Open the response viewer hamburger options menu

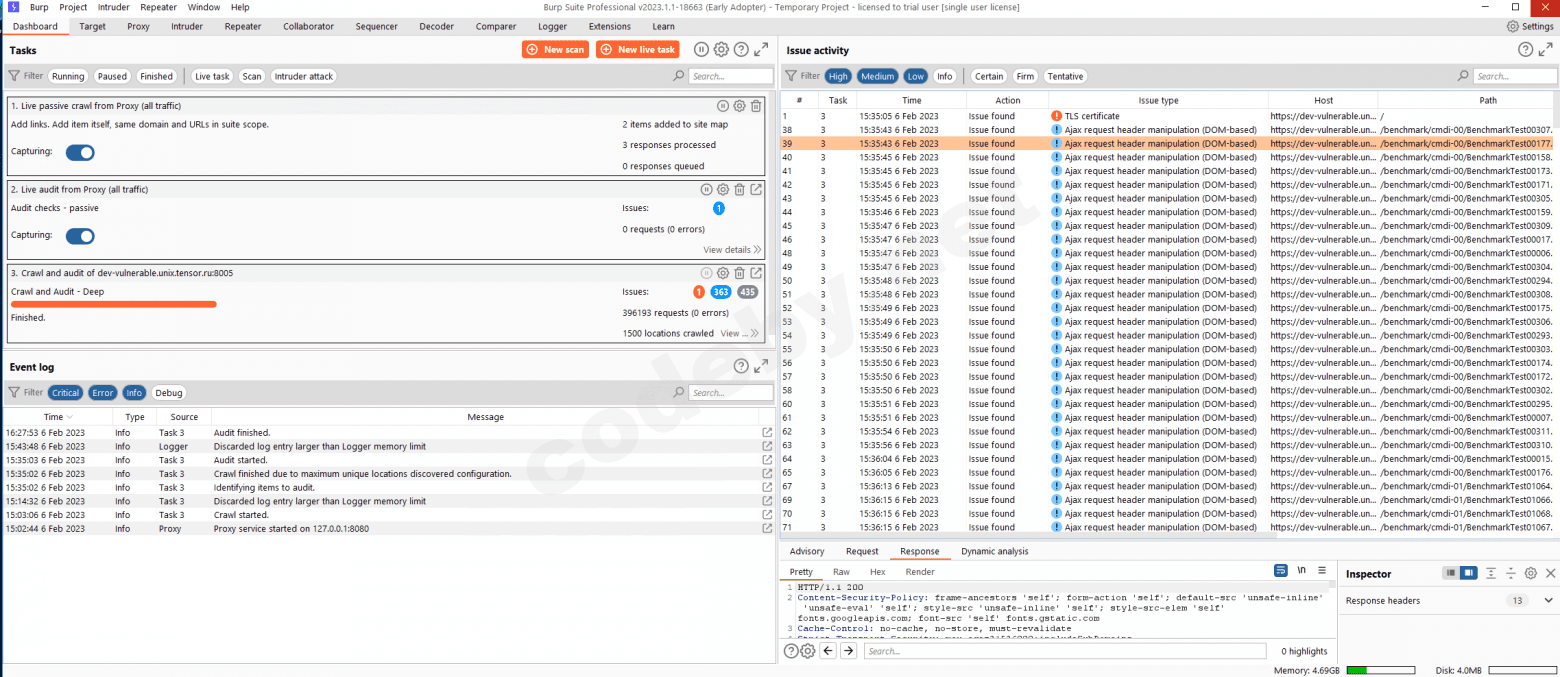coord(1321,570)
